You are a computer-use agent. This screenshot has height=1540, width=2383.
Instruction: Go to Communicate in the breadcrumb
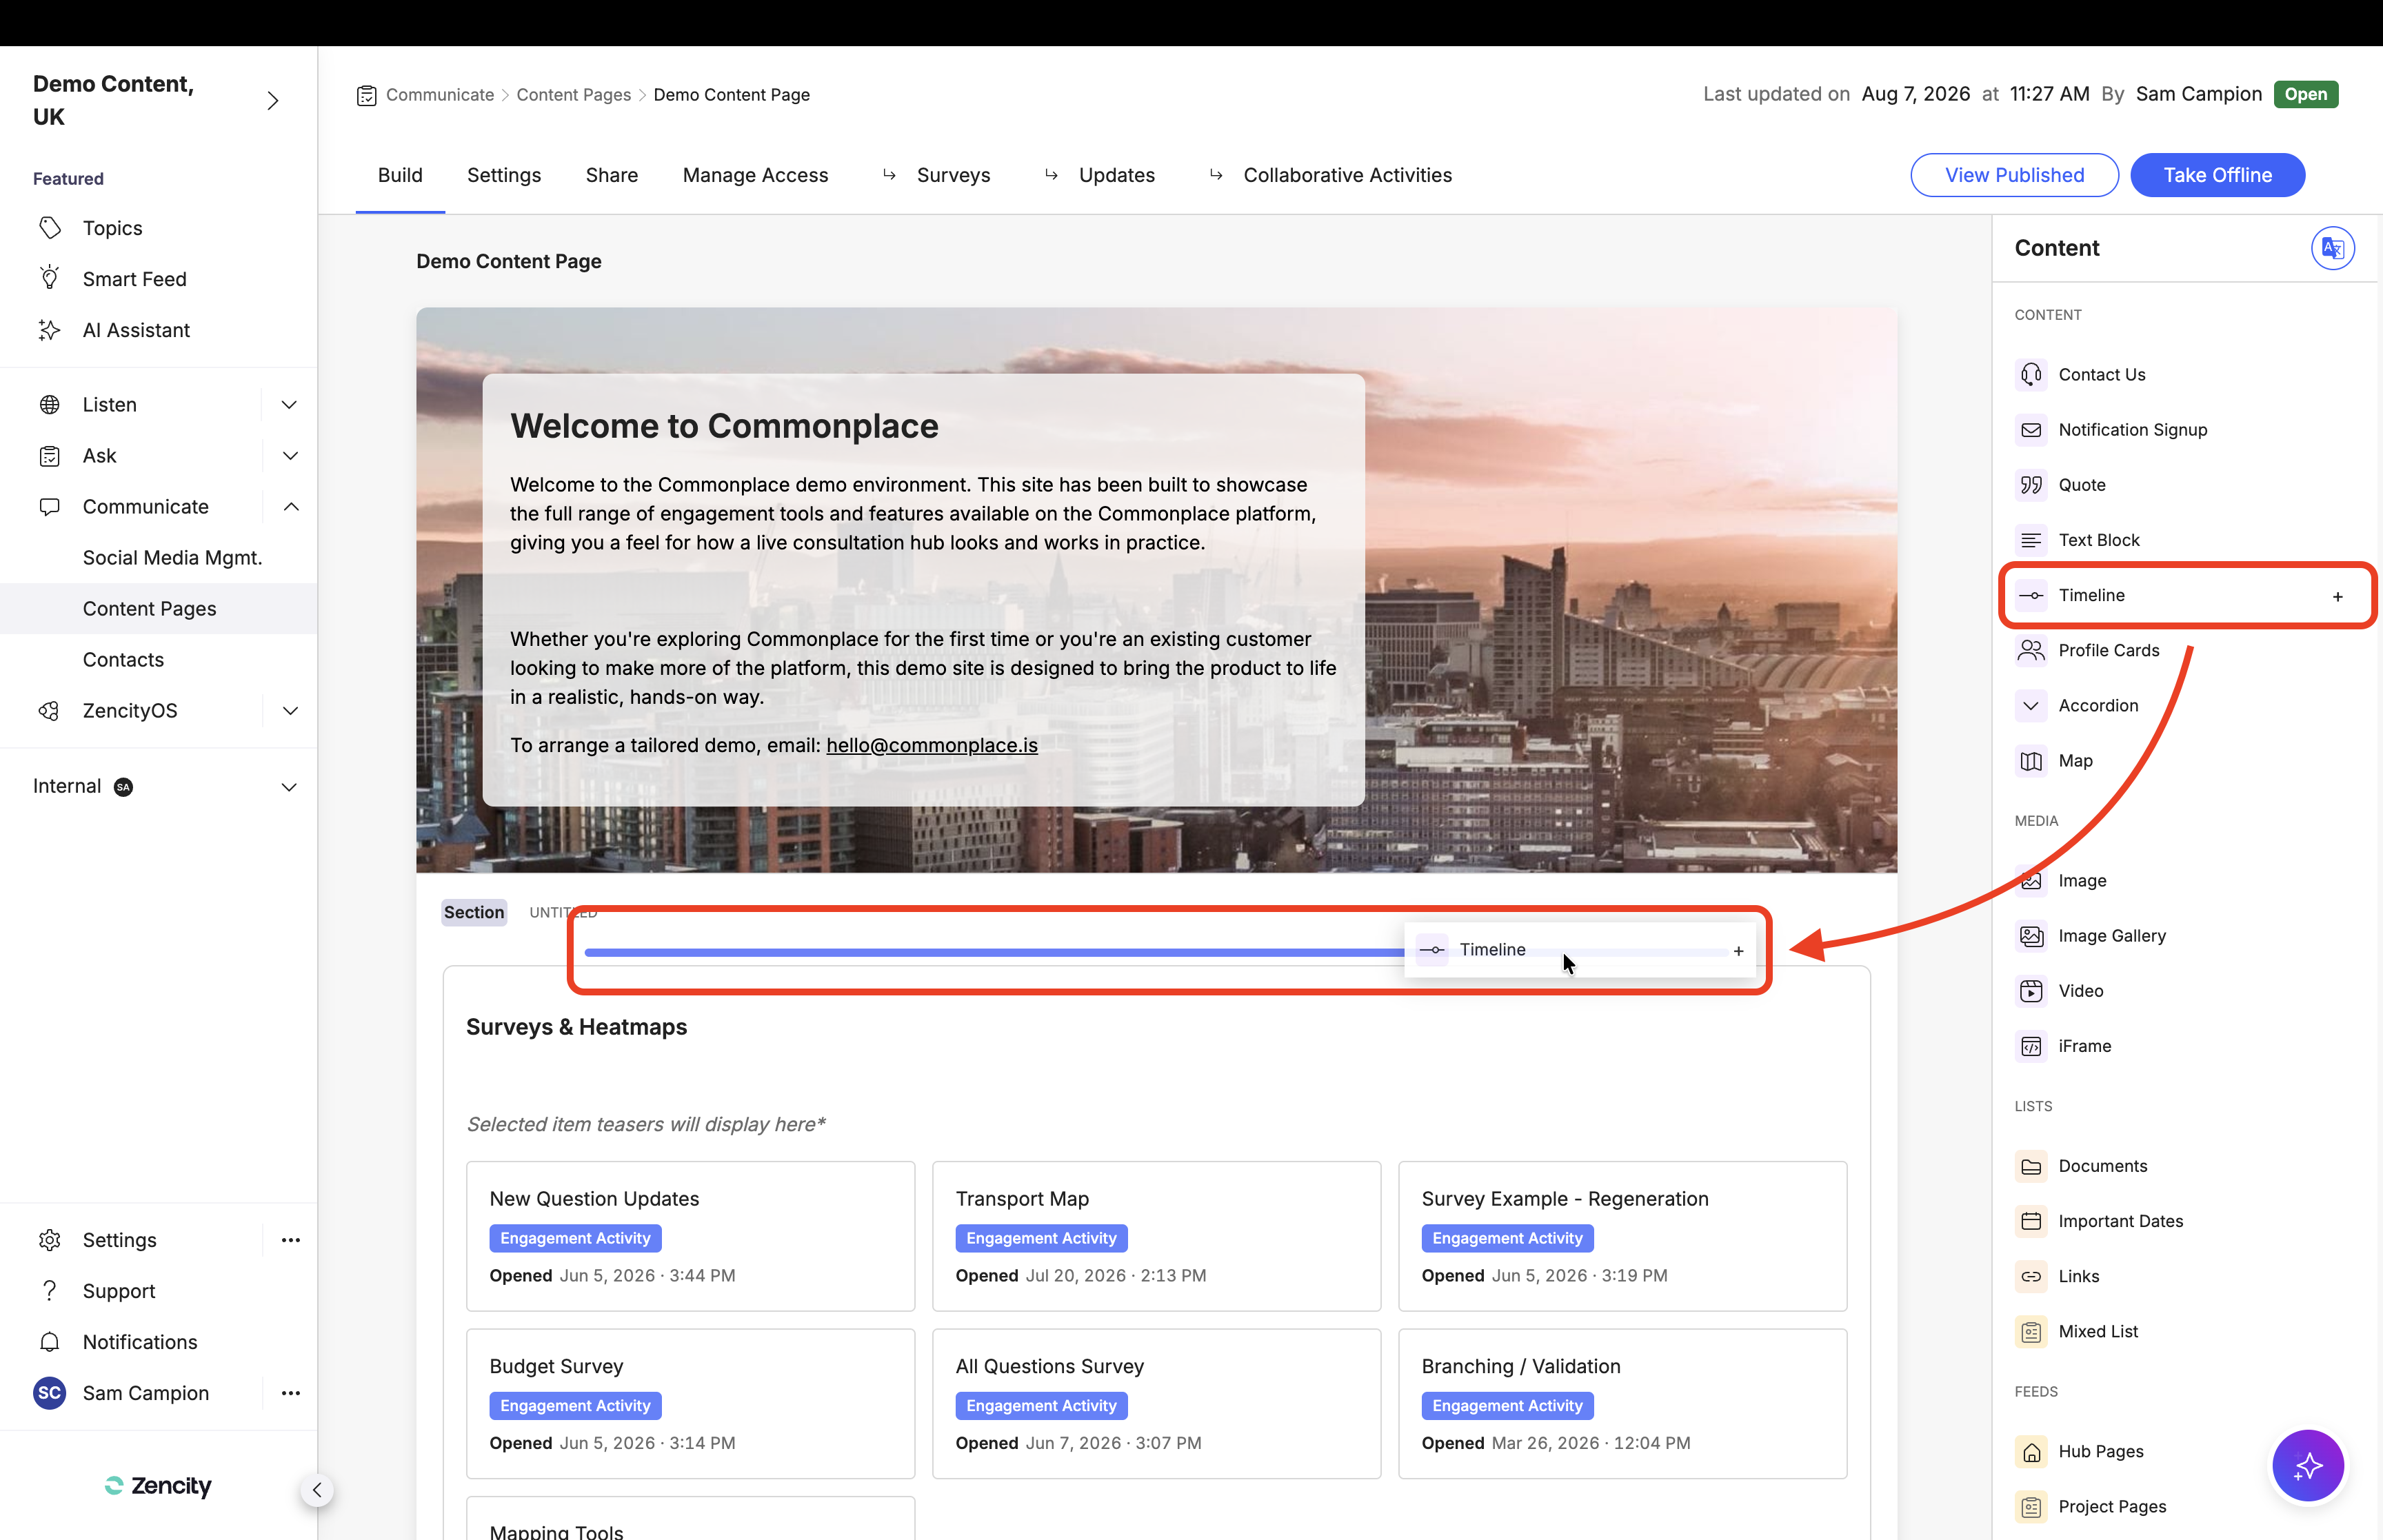(440, 95)
